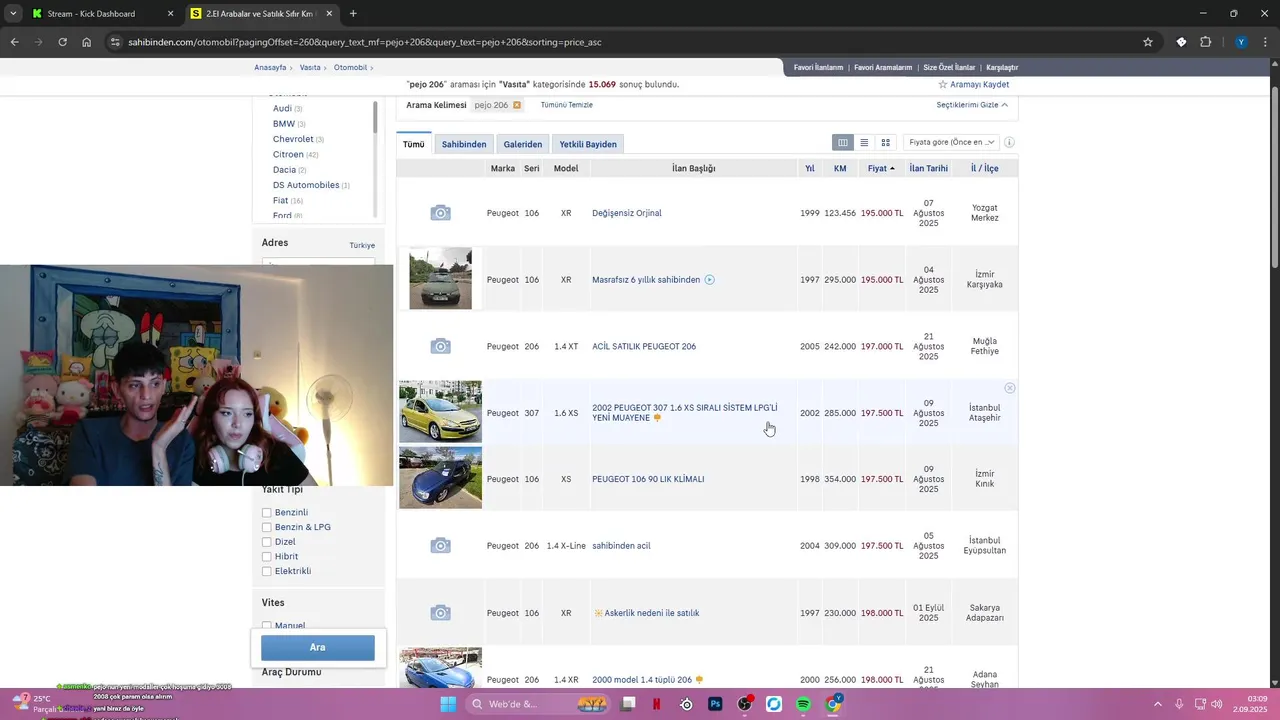Click the microphone tray icon
The width and height of the screenshot is (1280, 720).
click(1179, 704)
